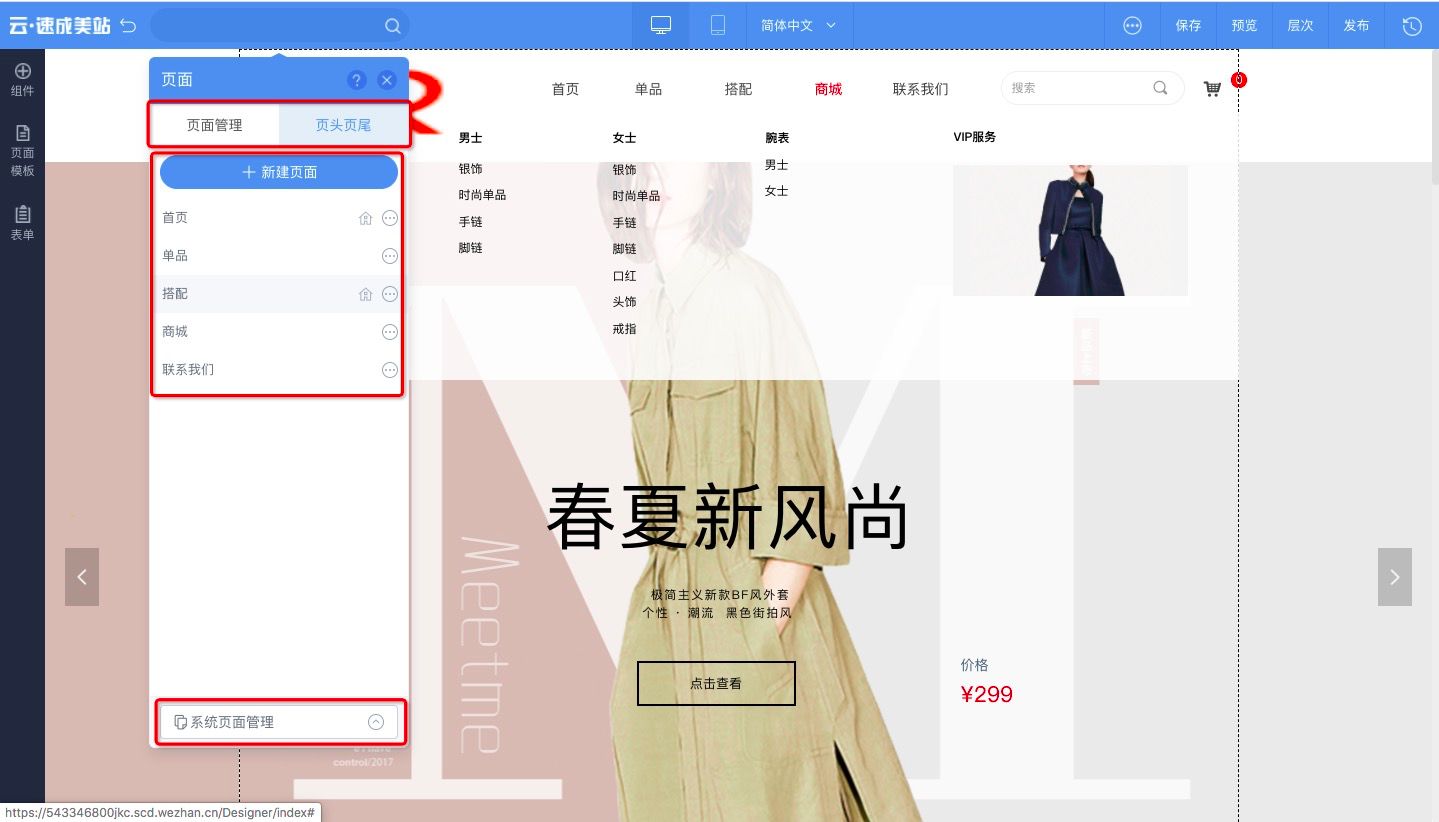
Task: Click the 点击查看 banner button
Action: pyautogui.click(x=716, y=683)
